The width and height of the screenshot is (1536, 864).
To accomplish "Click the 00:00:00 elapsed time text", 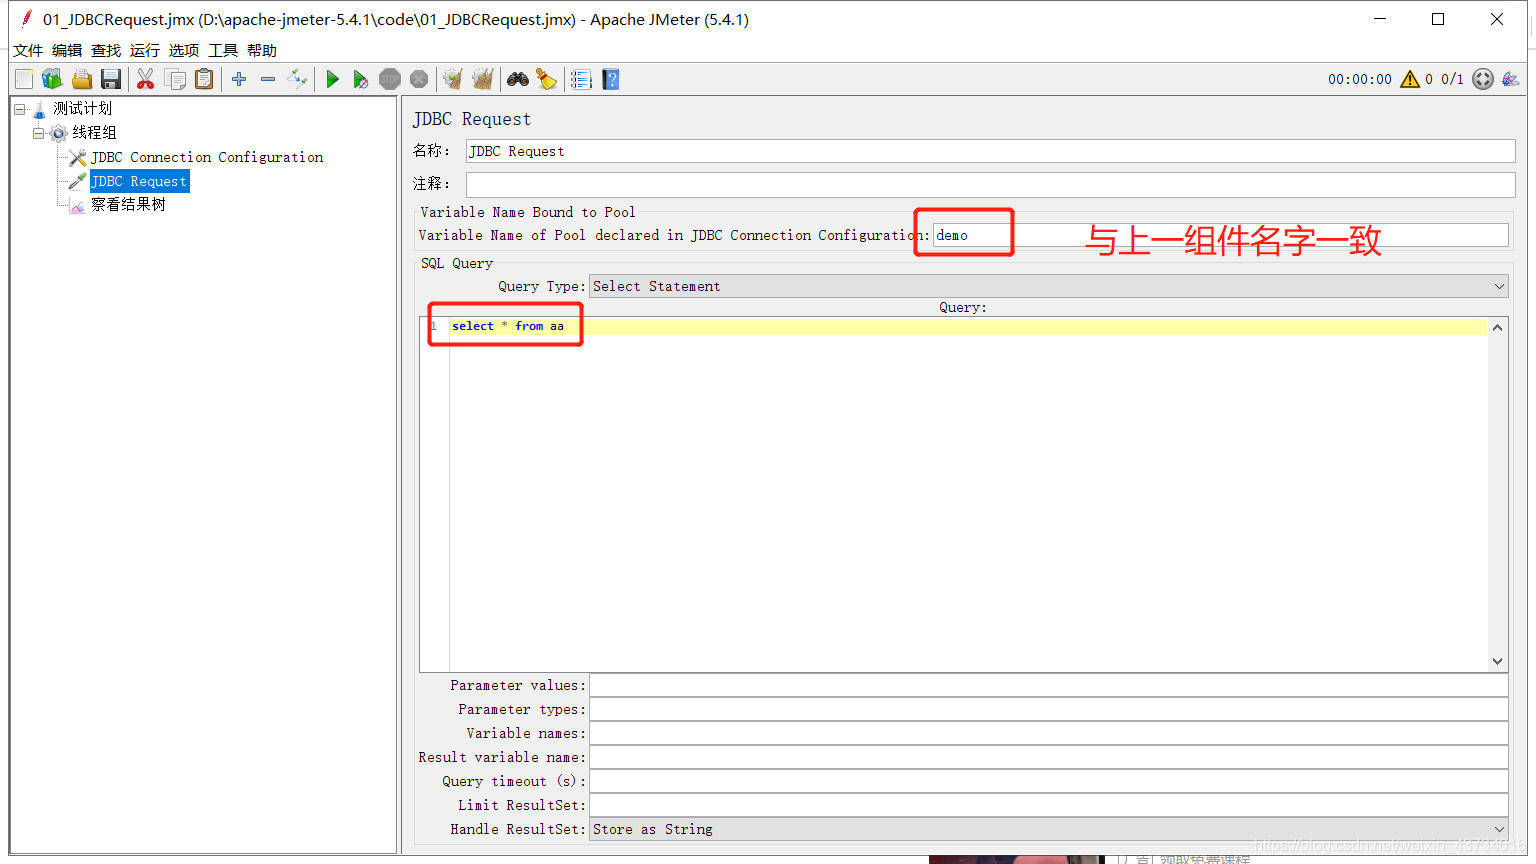I will click(1360, 79).
